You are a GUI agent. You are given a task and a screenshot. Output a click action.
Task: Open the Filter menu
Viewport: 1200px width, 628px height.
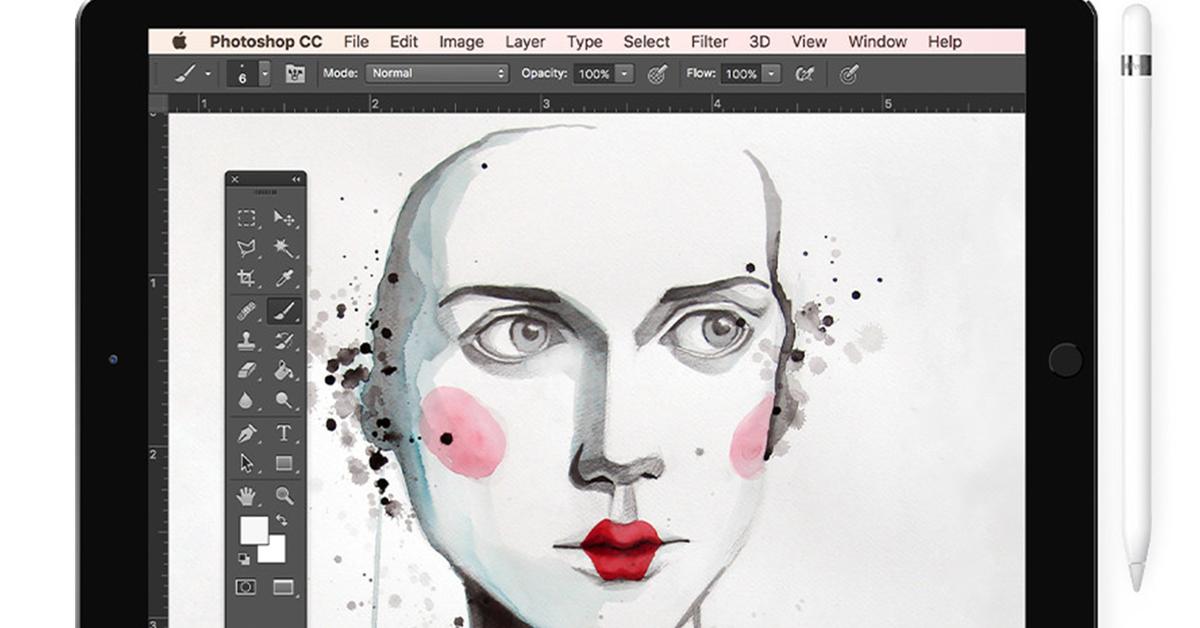coord(709,42)
